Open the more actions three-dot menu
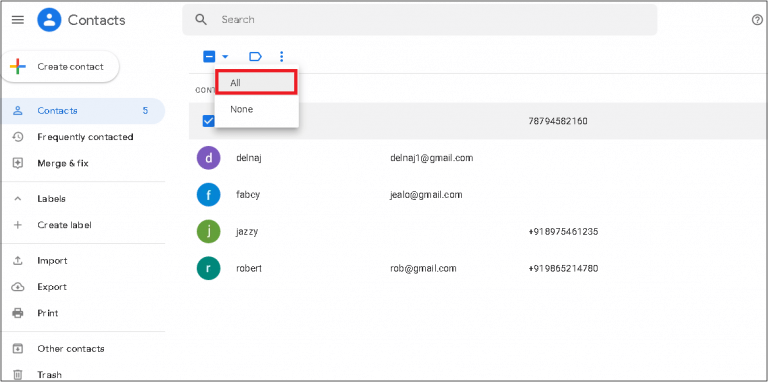Screen dimensions: 768x382 [x=281, y=57]
